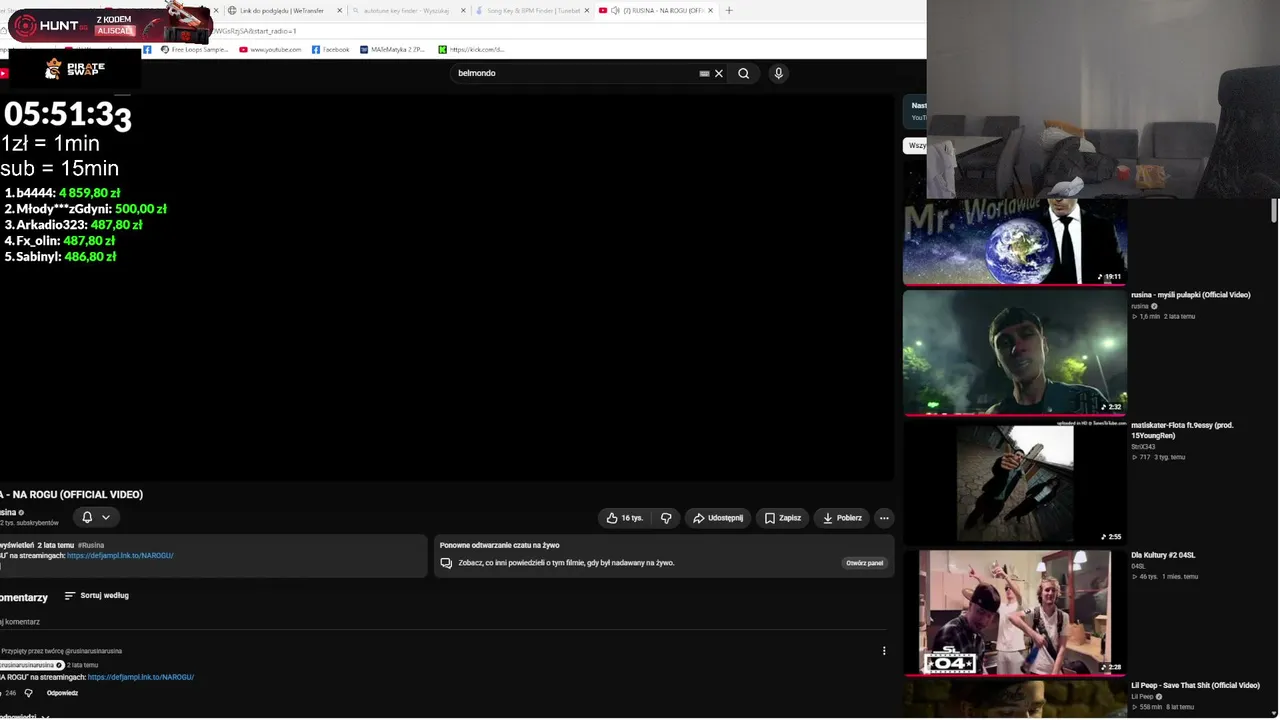
Task: Click the Pirate Swap logo overlay
Action: pyautogui.click(x=75, y=68)
